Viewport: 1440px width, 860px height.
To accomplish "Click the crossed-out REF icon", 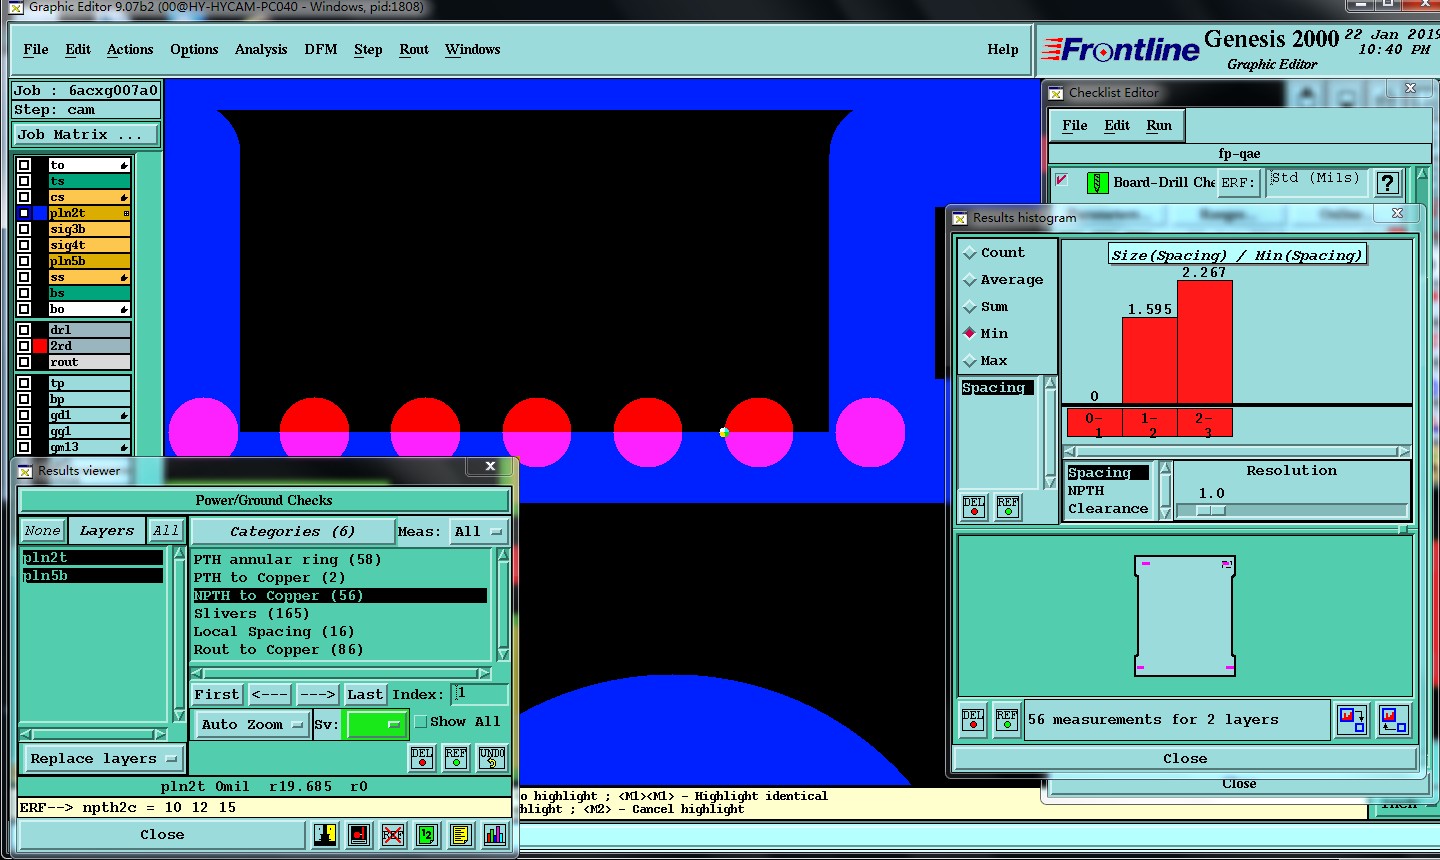I will click(393, 834).
